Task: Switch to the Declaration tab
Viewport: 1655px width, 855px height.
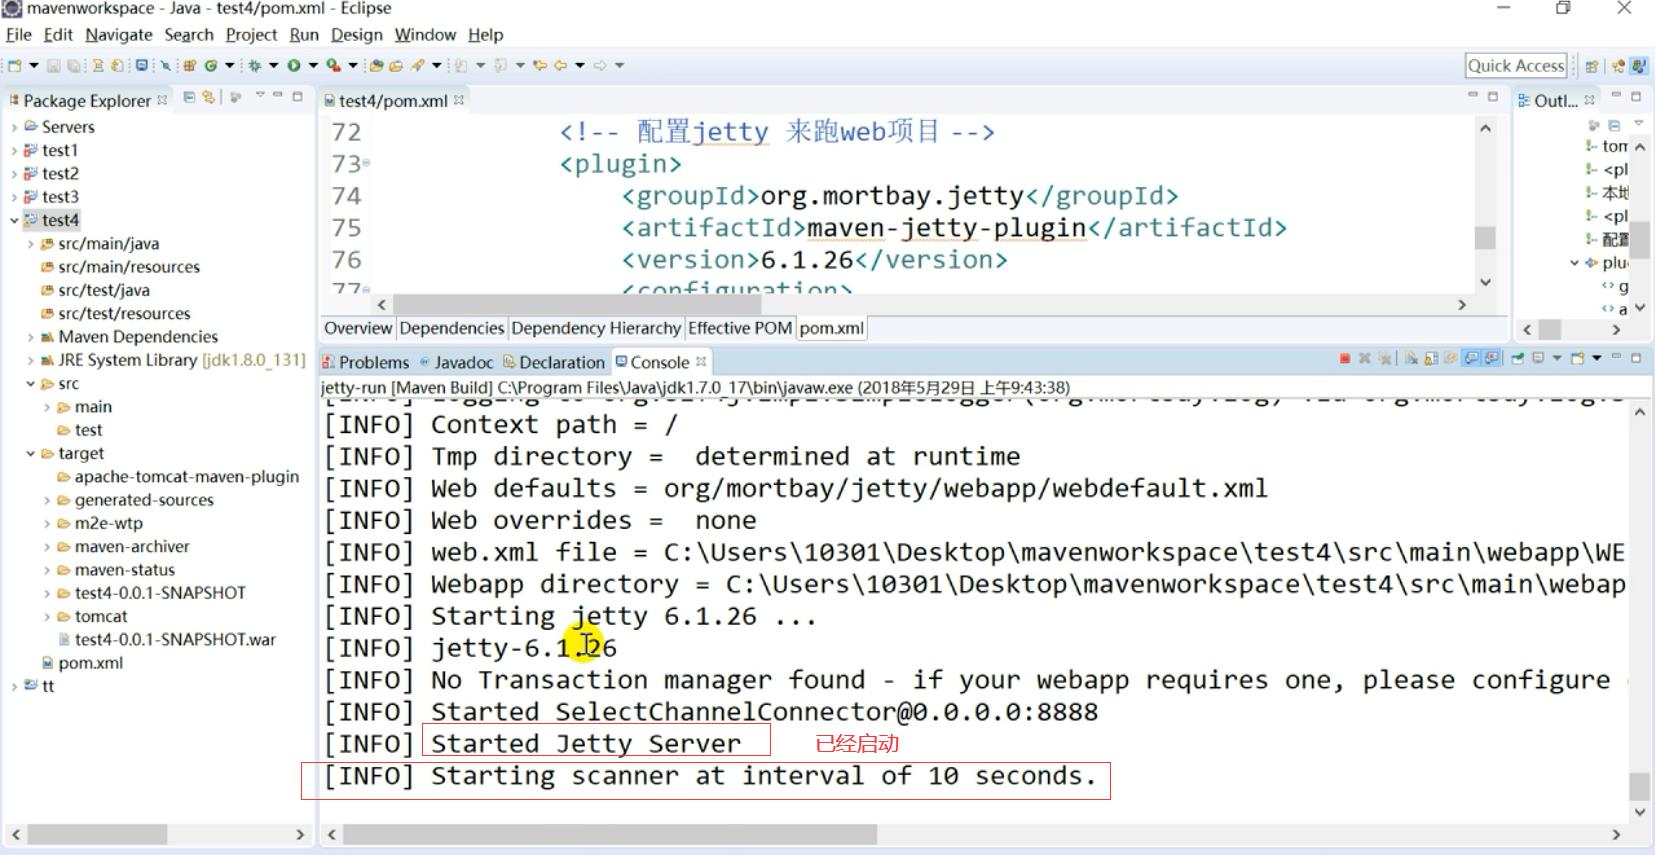Action: (x=554, y=362)
